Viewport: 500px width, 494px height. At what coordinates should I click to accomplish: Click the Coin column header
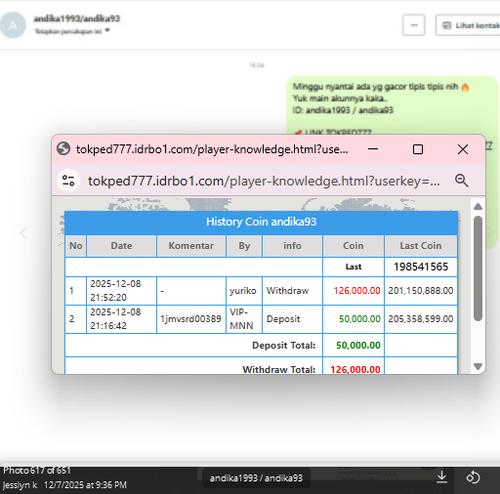353,246
